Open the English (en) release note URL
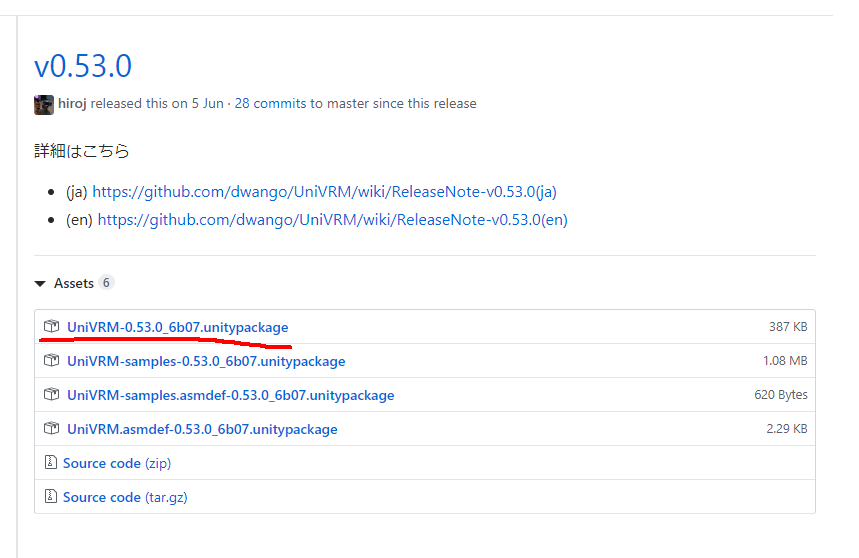The width and height of the screenshot is (859, 558). [333, 220]
